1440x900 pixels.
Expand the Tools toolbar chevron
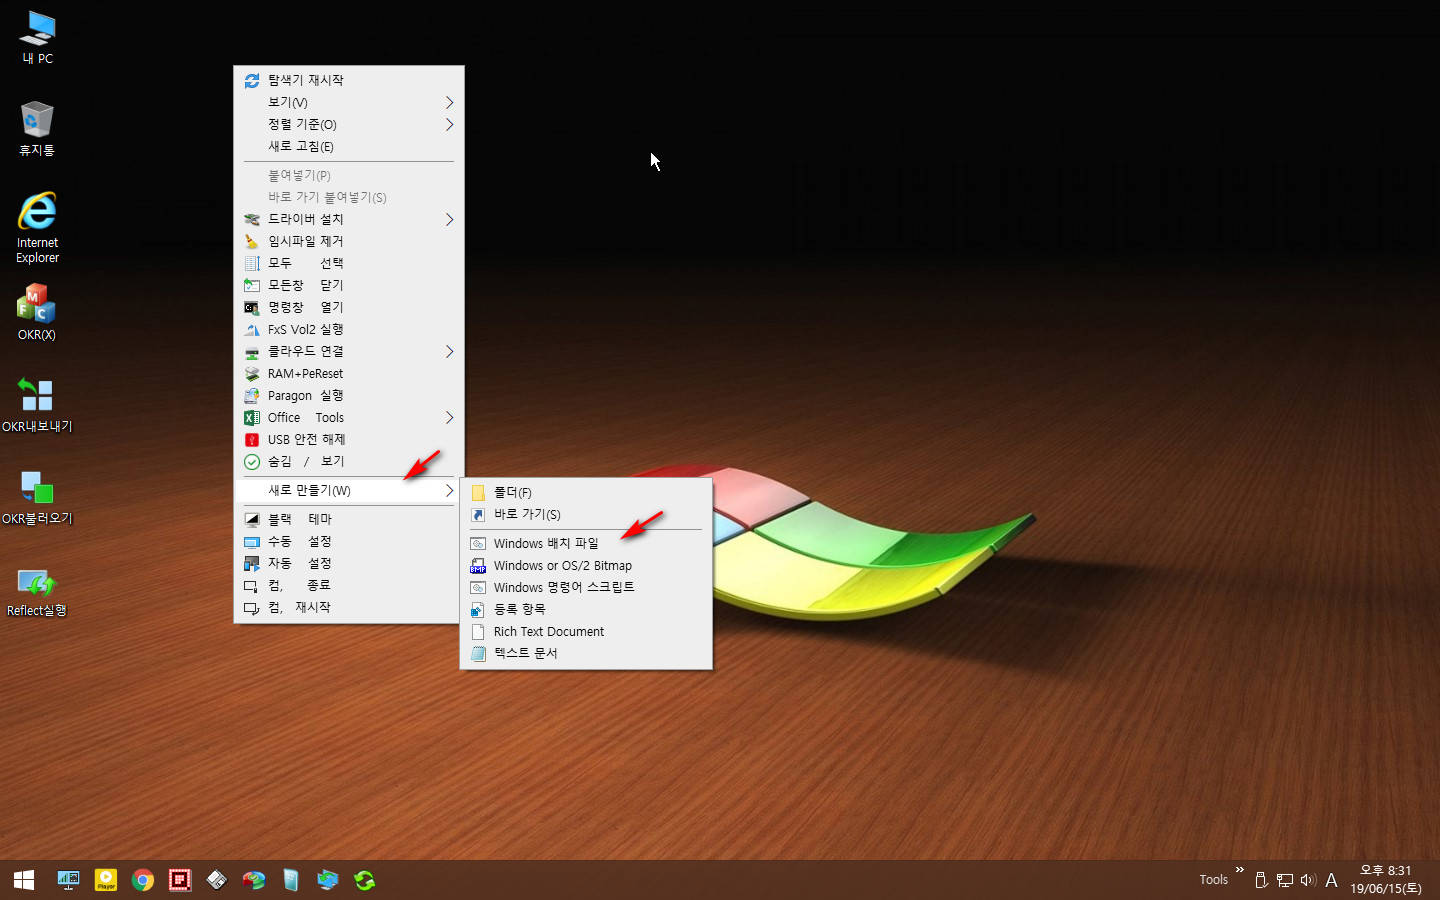[1240, 870]
